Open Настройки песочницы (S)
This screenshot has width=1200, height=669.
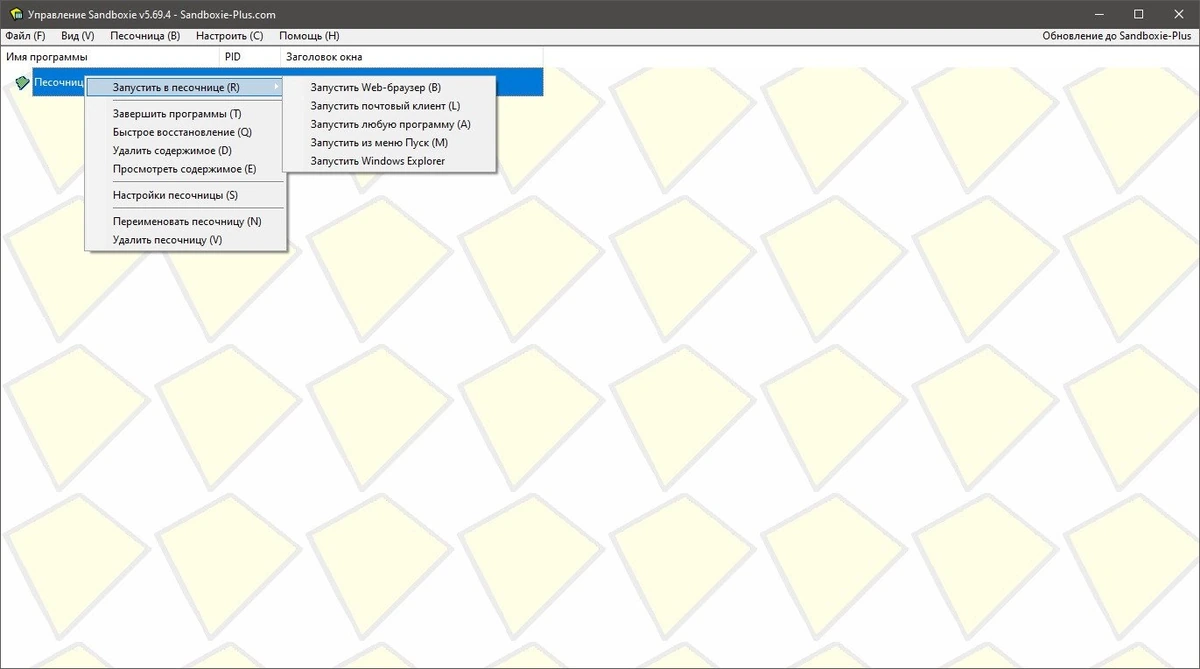pyautogui.click(x=186, y=195)
